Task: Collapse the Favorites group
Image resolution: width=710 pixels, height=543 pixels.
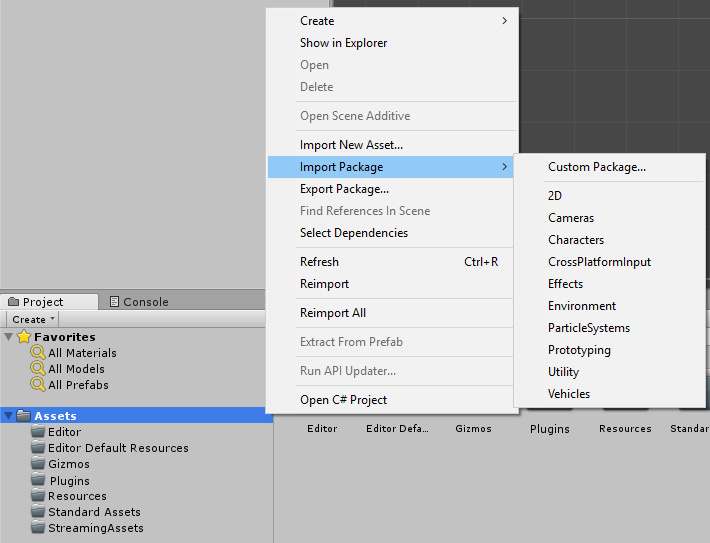Action: pyautogui.click(x=9, y=337)
